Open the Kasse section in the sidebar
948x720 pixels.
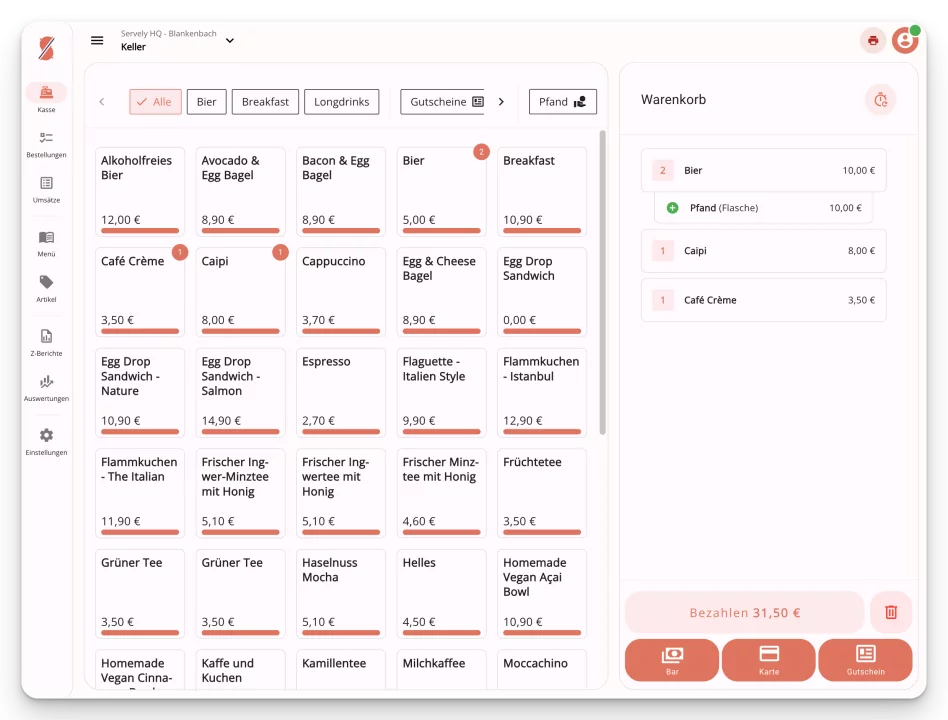[46, 97]
